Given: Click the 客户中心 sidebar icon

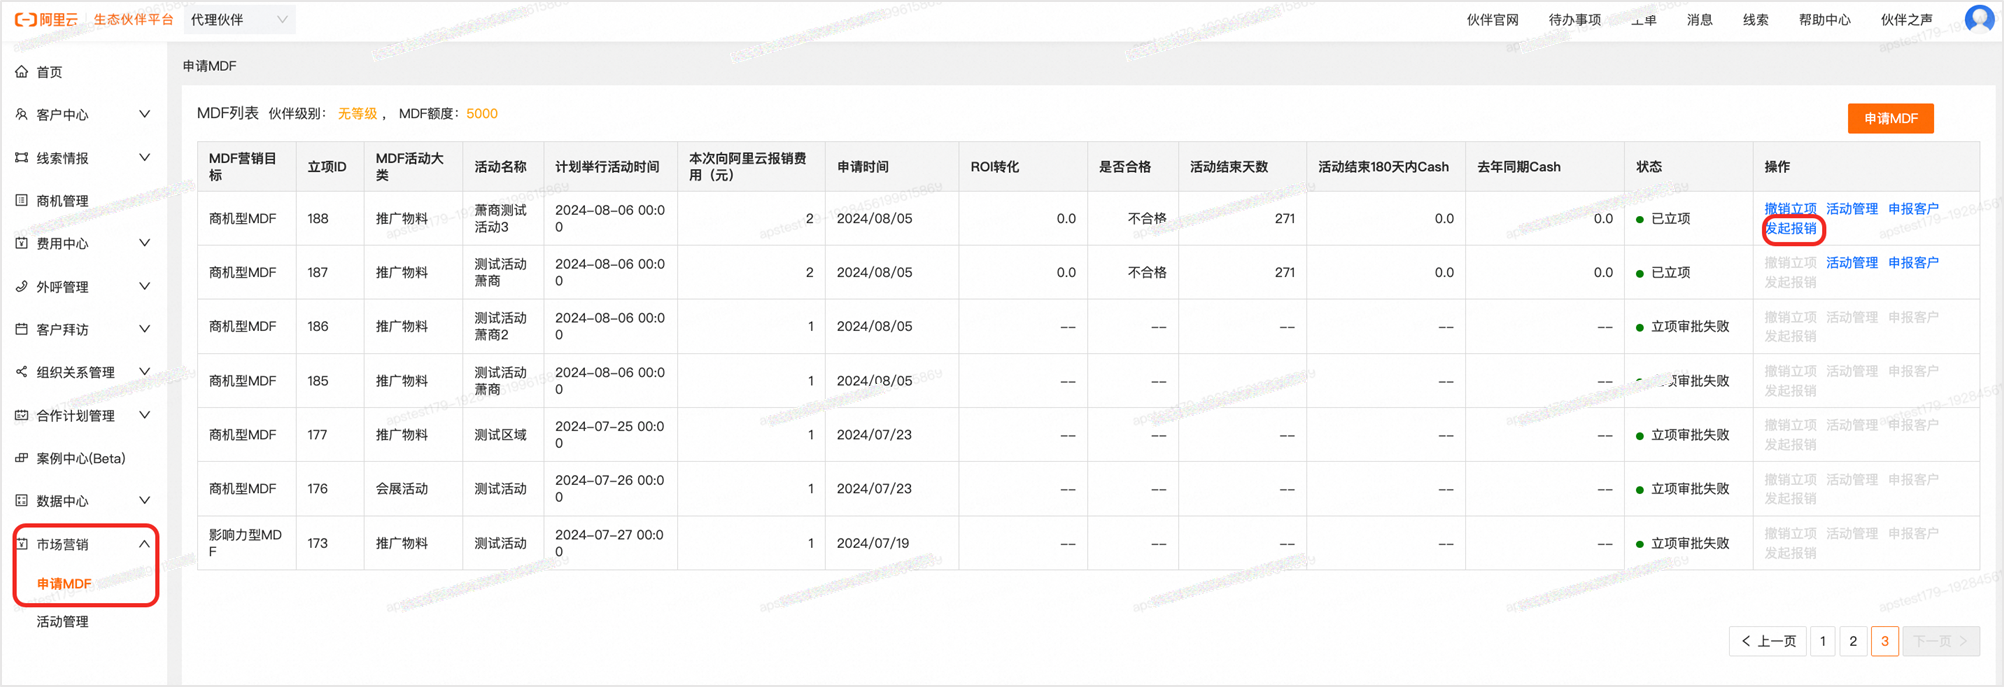Looking at the screenshot, I should coord(22,115).
